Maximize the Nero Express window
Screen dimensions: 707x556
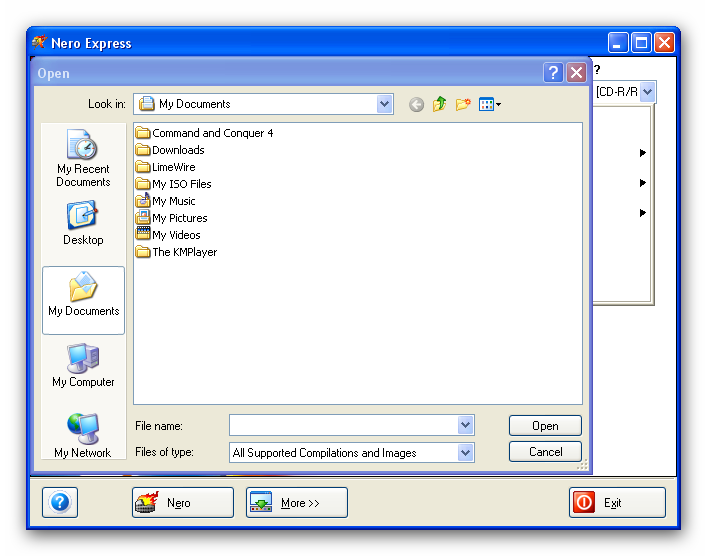(x=641, y=43)
